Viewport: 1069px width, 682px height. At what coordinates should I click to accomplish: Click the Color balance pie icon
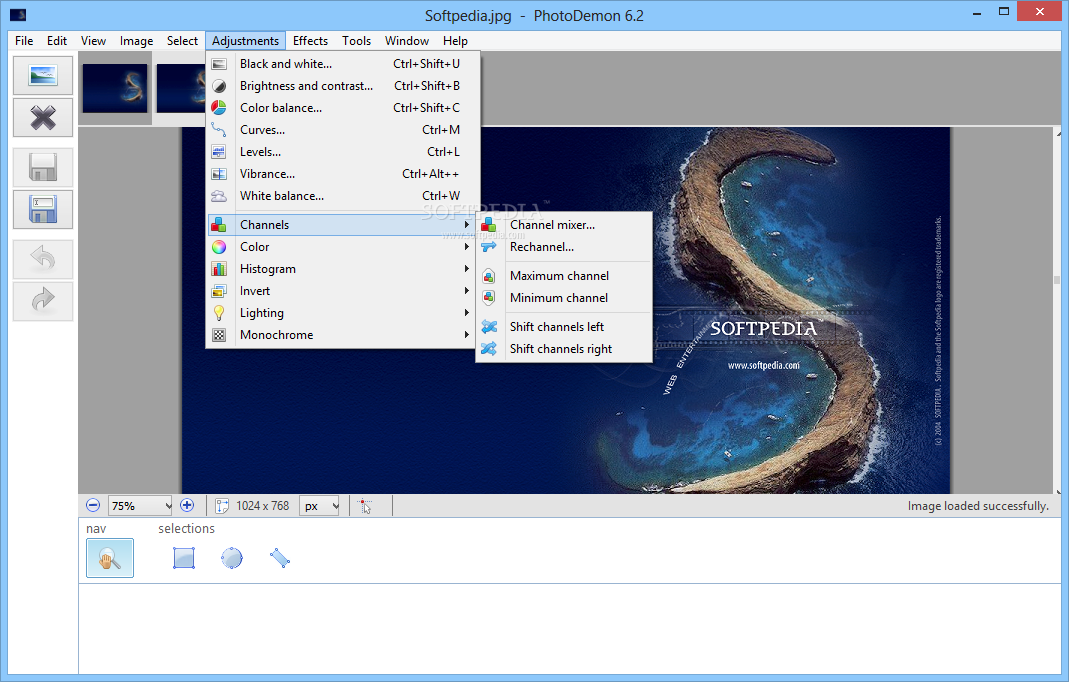219,108
